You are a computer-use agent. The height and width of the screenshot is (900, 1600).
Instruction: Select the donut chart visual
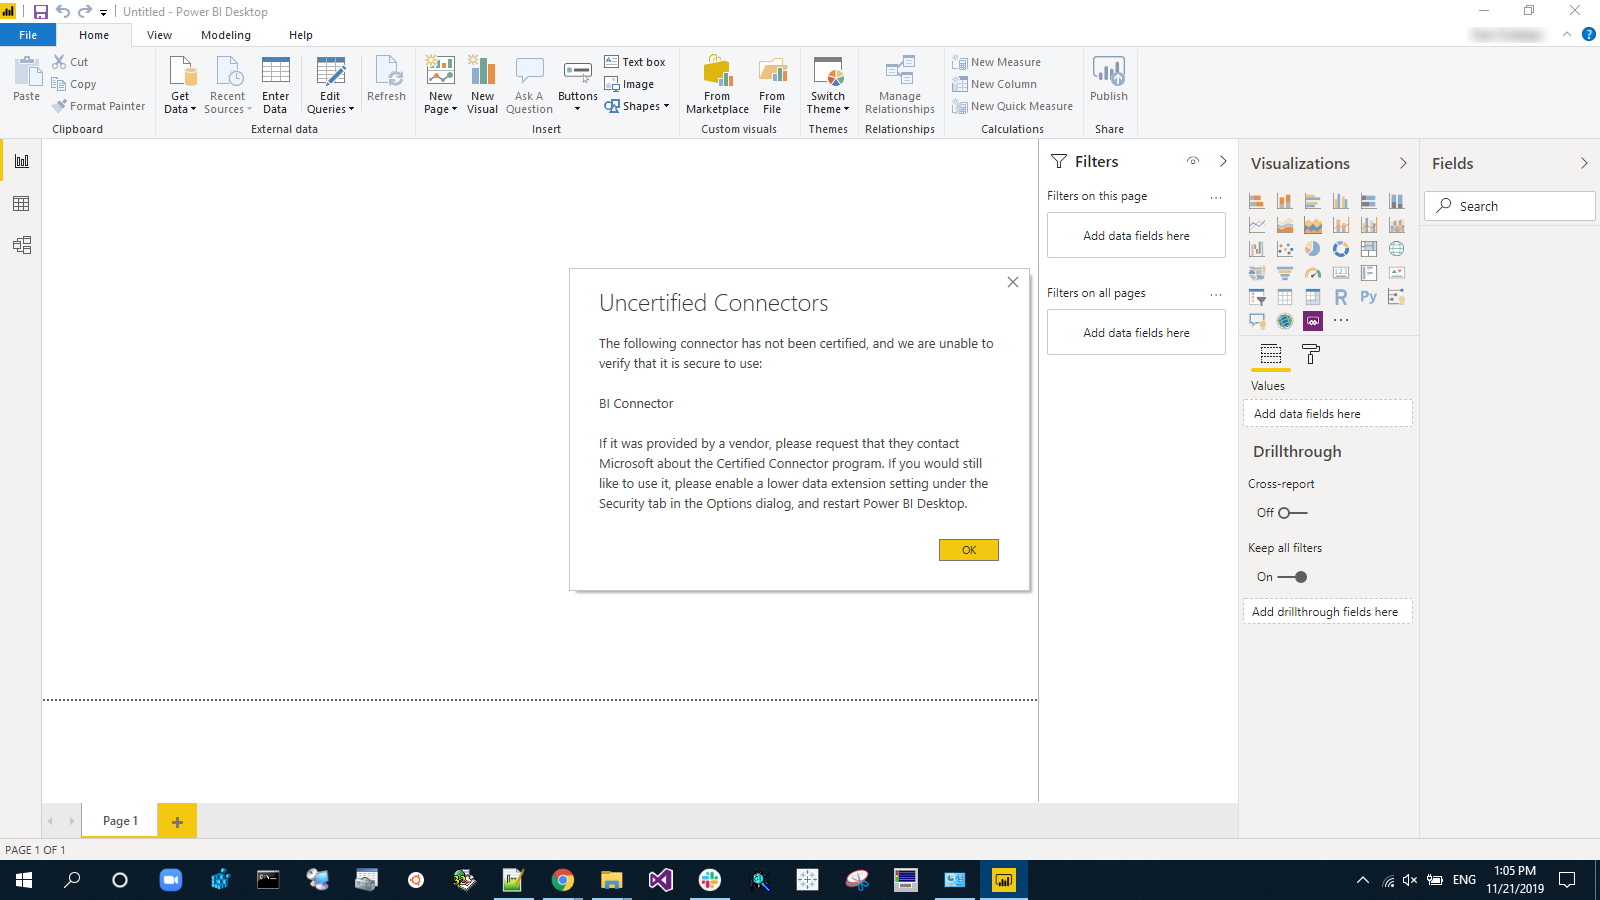point(1341,249)
